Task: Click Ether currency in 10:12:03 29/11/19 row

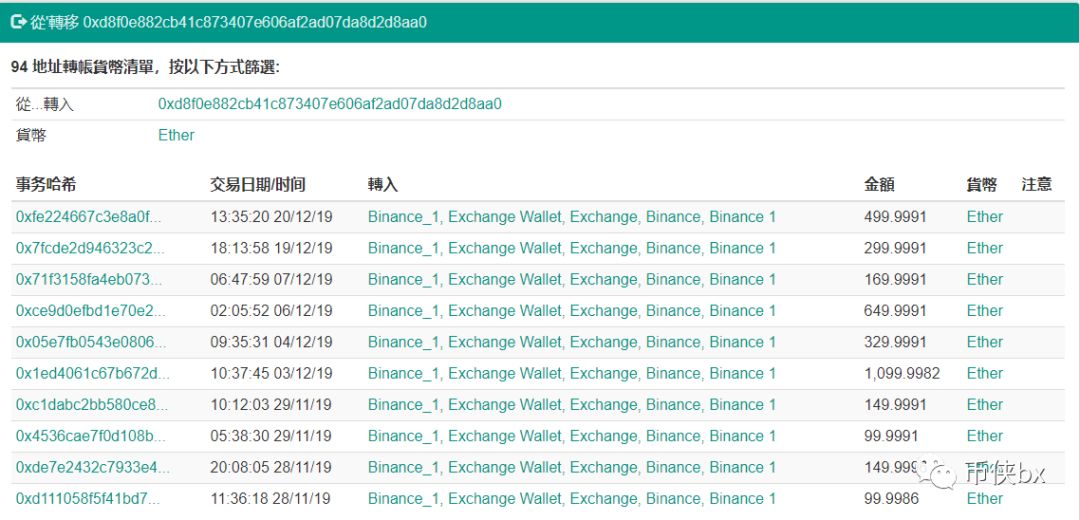Action: (x=985, y=405)
